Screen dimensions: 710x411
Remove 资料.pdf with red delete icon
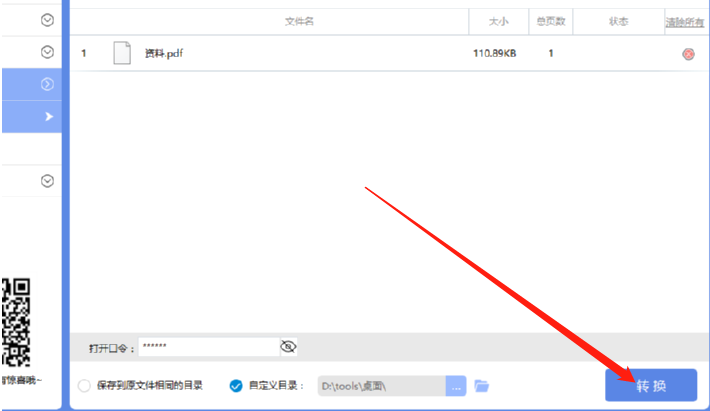688,54
